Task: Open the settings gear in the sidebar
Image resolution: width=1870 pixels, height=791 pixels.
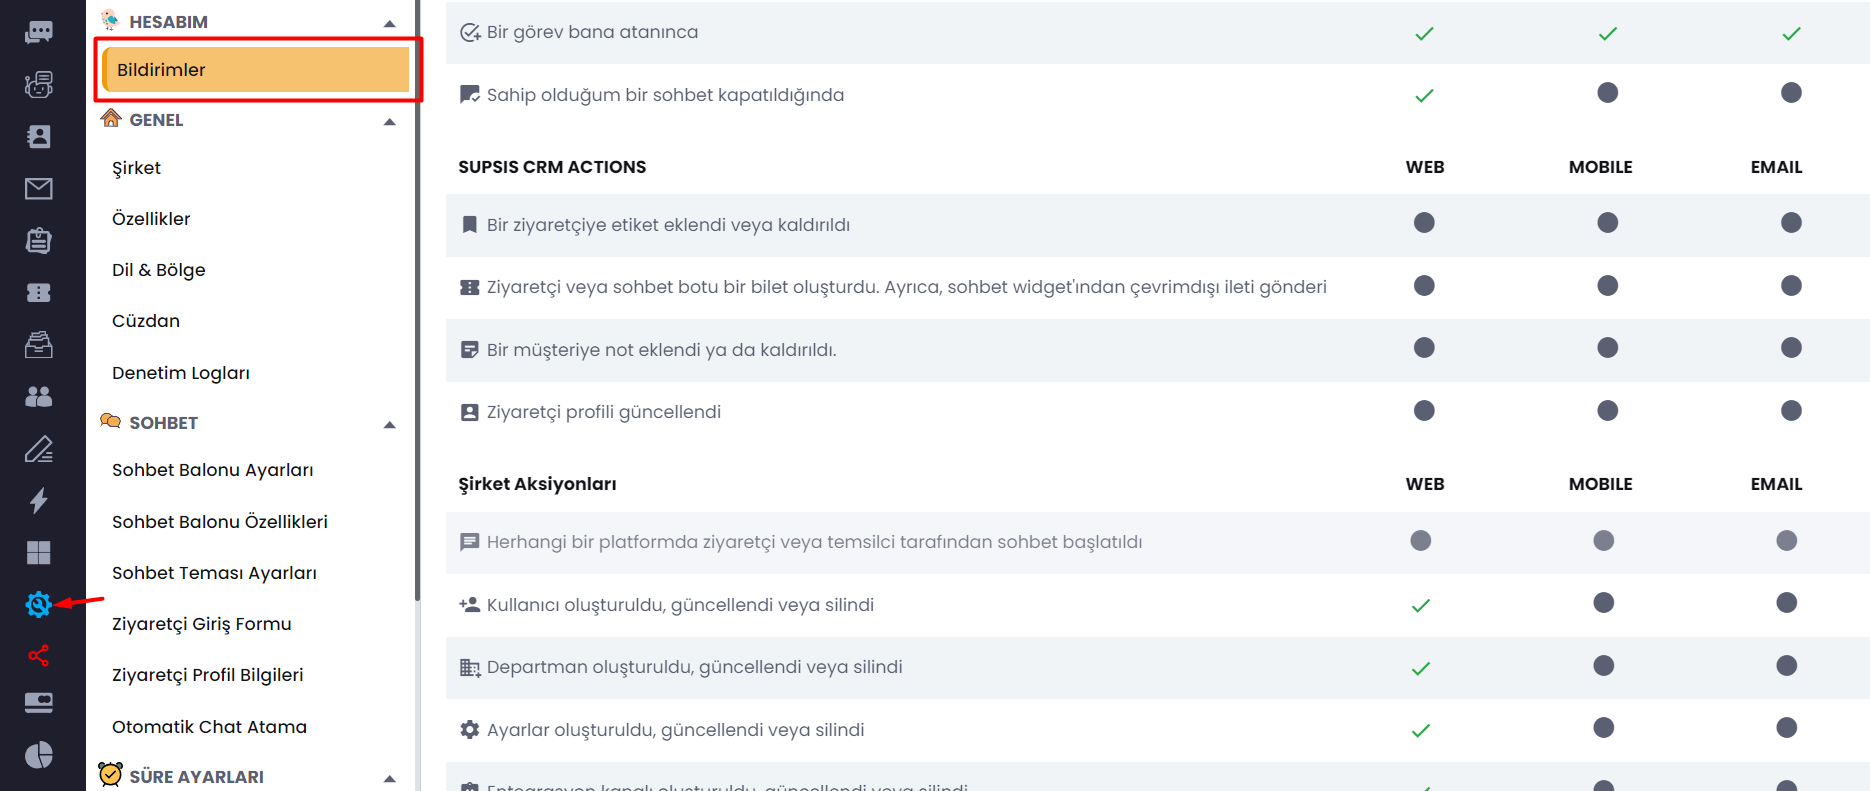Action: 38,604
